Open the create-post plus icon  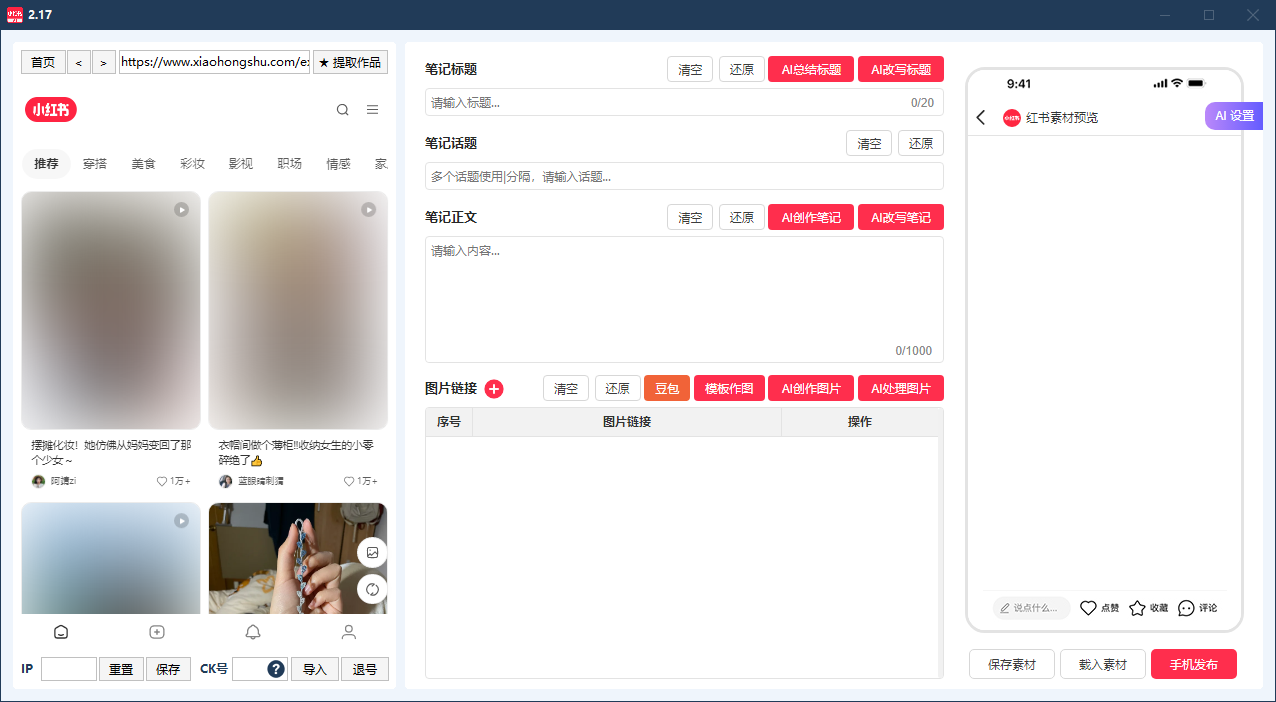157,631
